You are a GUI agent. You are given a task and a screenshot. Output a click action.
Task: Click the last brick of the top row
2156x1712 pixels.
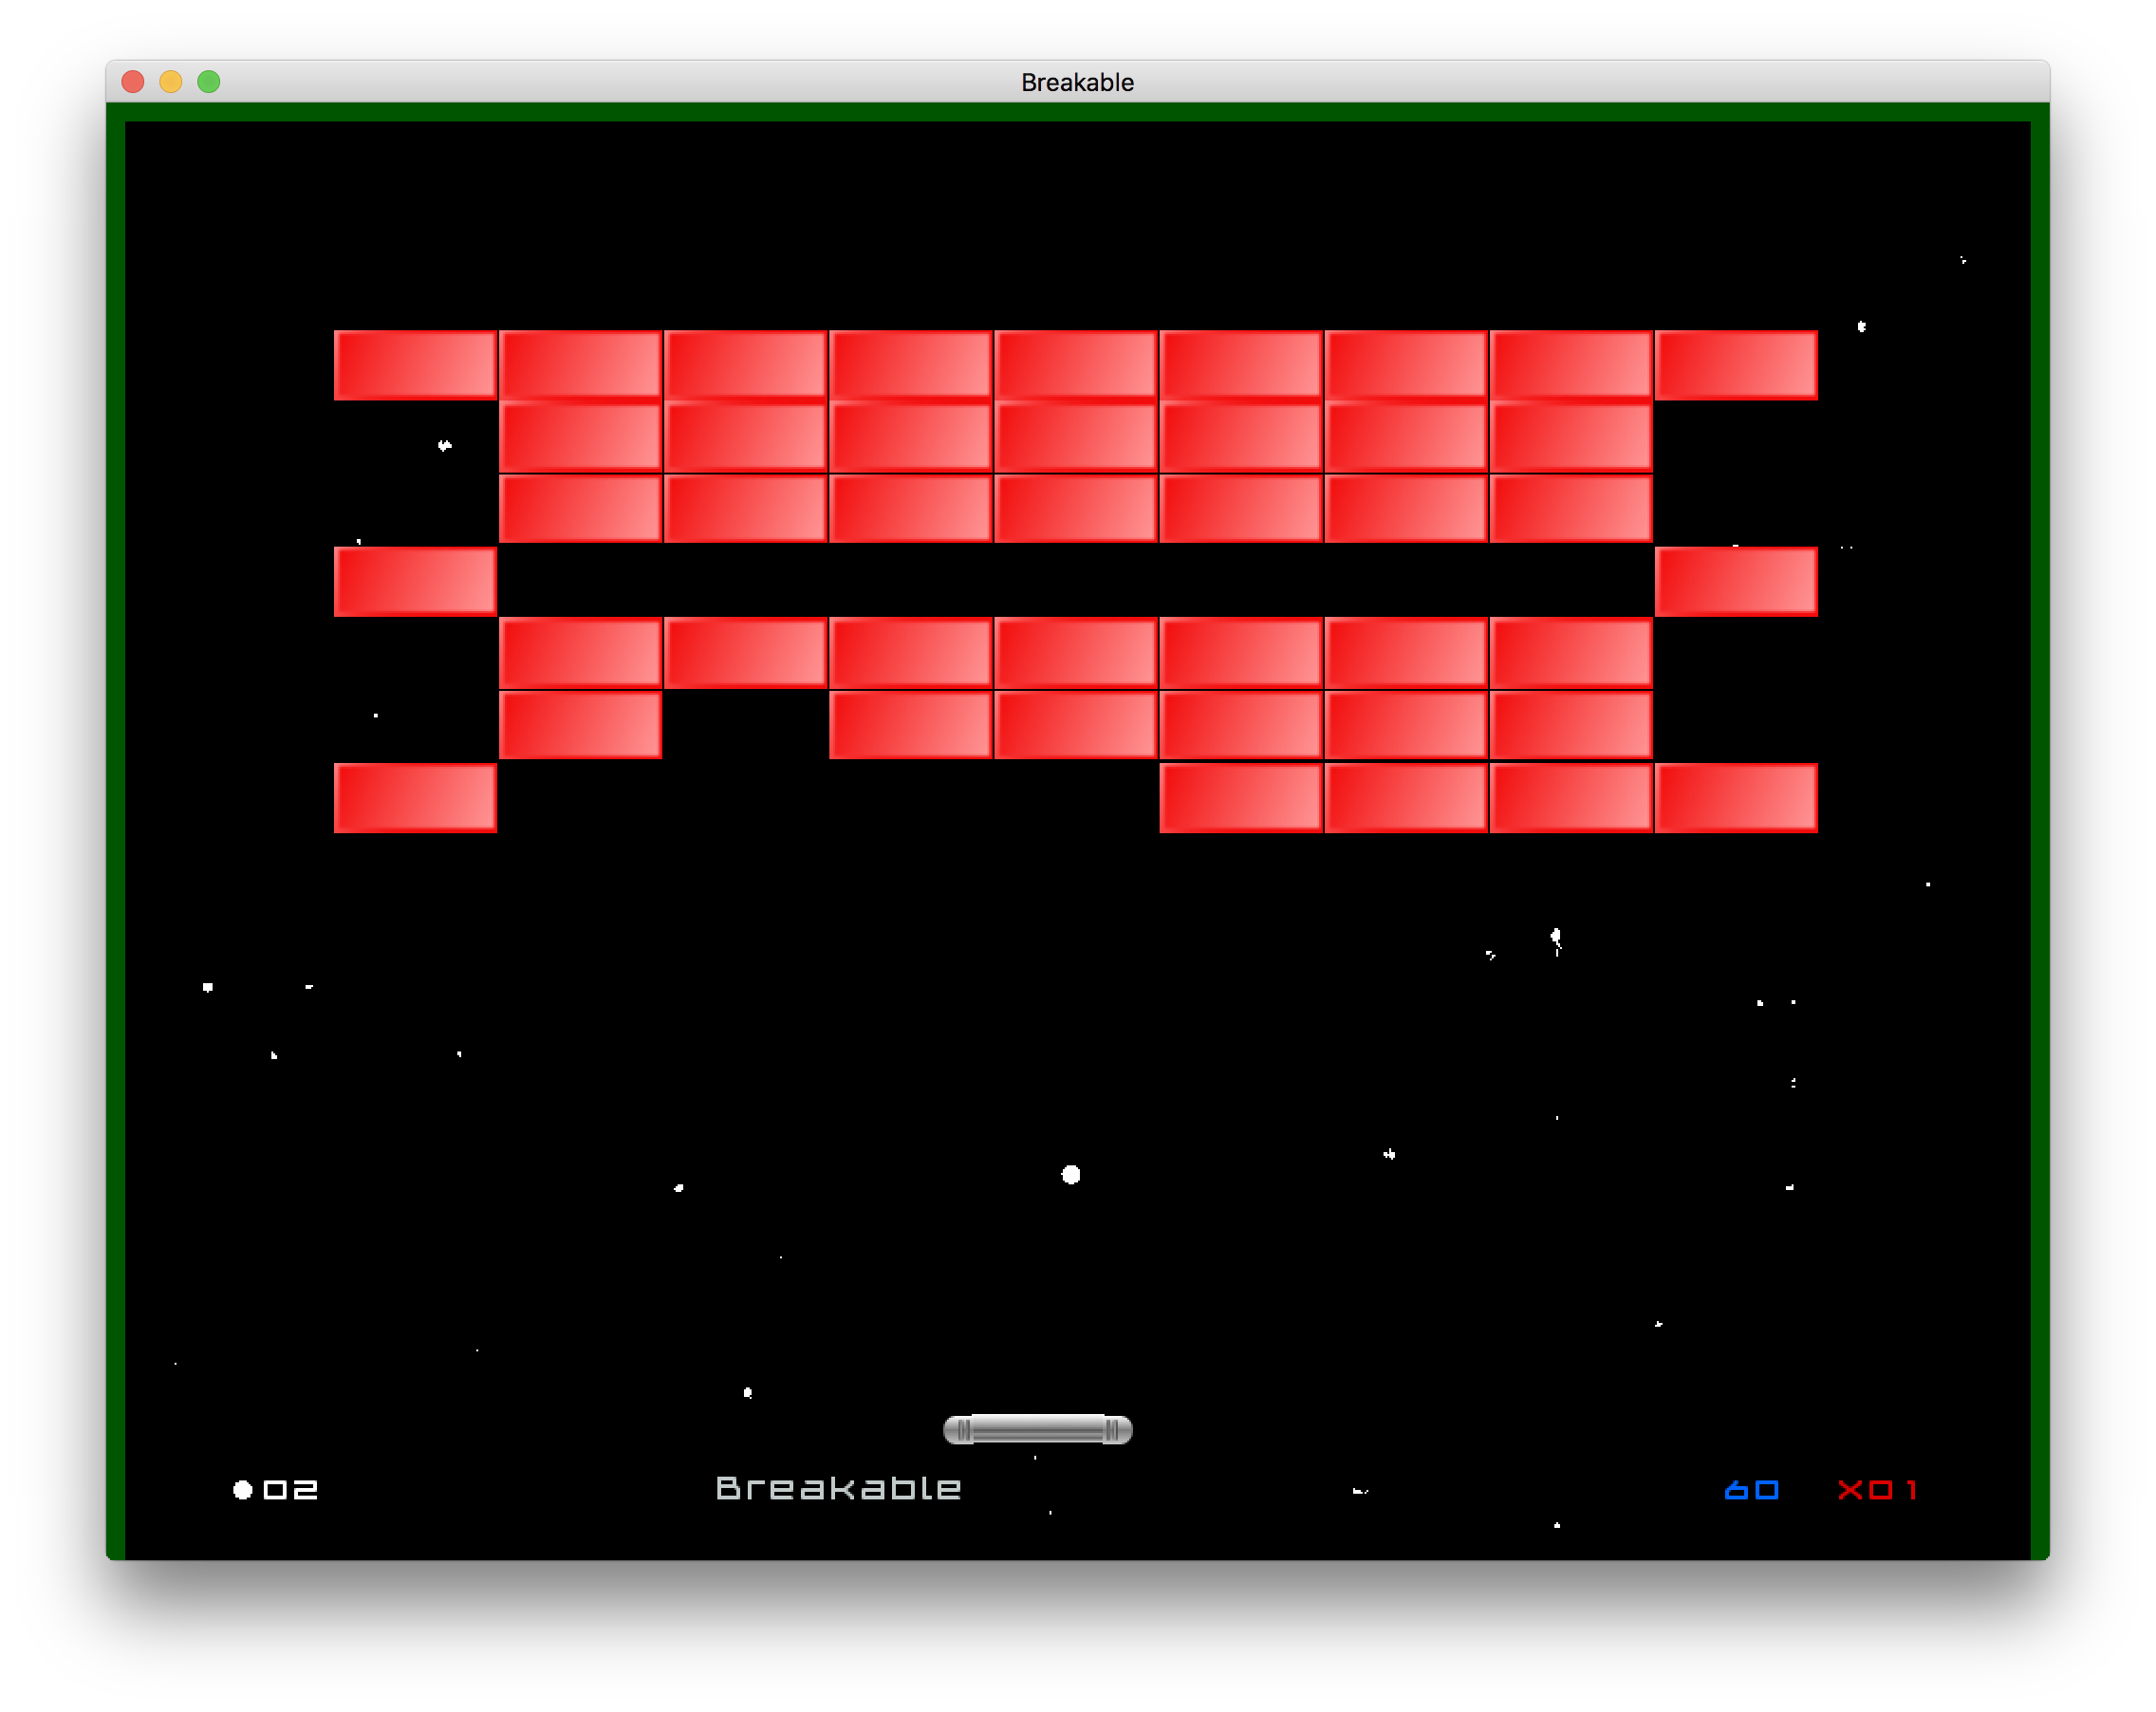click(x=1735, y=365)
